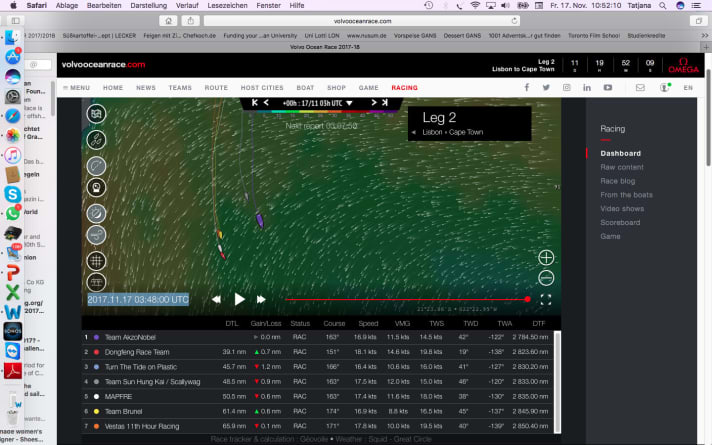Image resolution: width=712 pixels, height=445 pixels.
Task: Open Volvo Ocean Race Facebook page
Action: click(527, 87)
